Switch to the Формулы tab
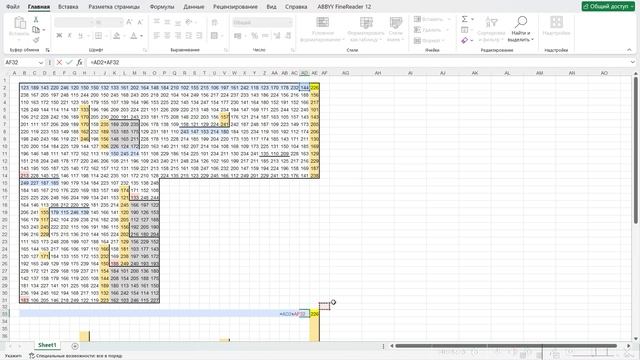 162,7
